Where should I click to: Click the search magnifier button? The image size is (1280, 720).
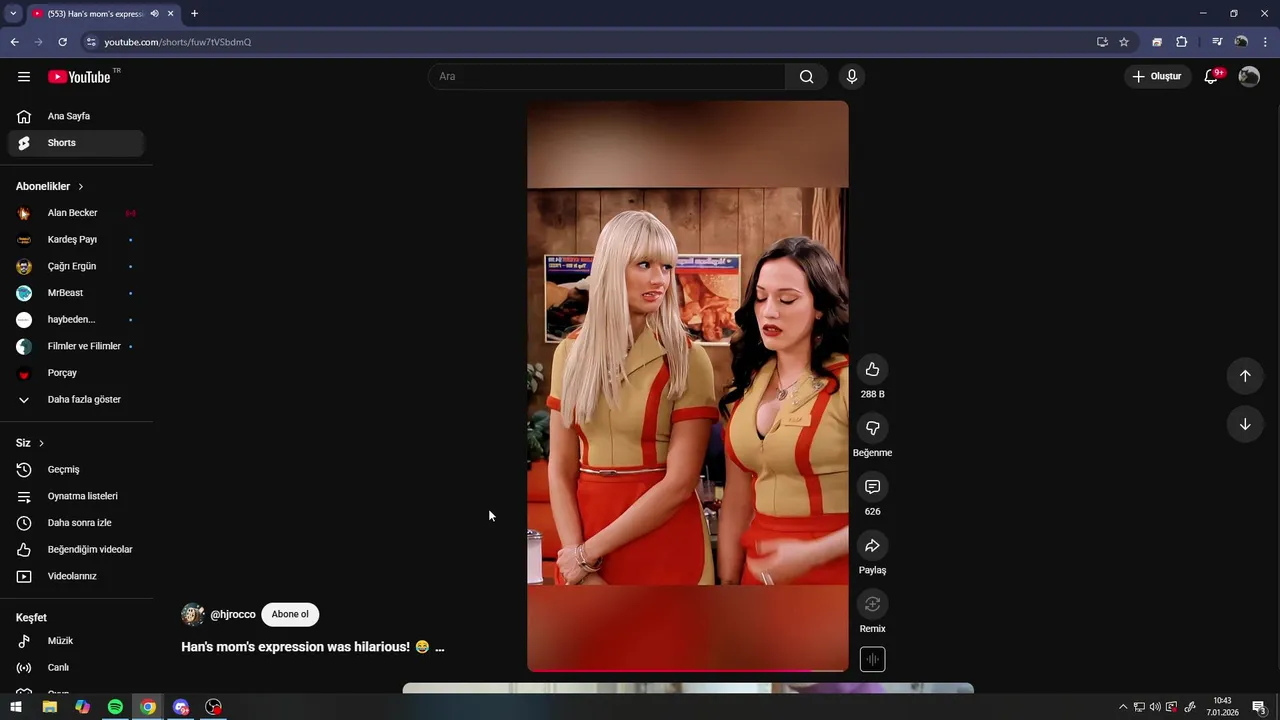[x=806, y=77]
